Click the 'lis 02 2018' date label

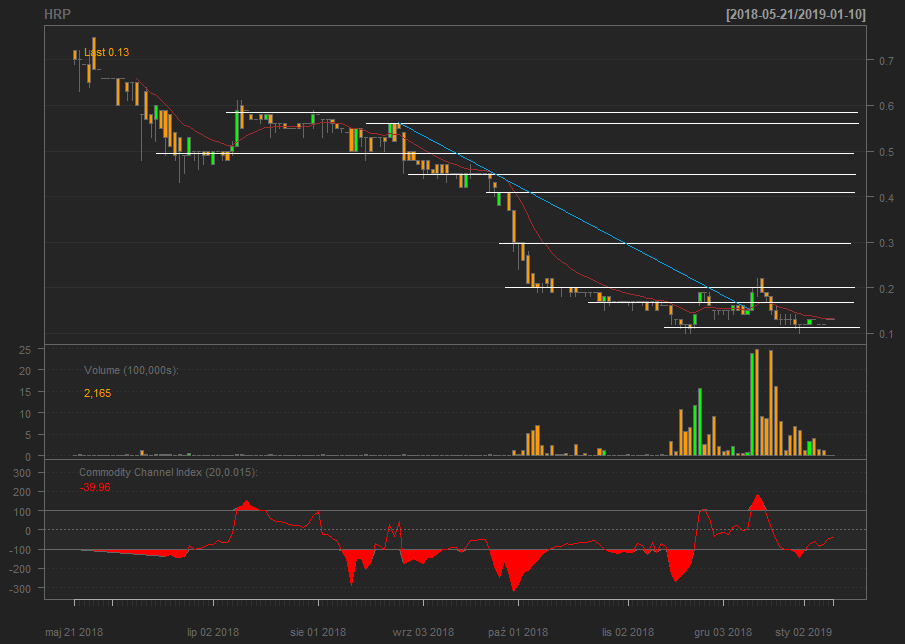(628, 632)
